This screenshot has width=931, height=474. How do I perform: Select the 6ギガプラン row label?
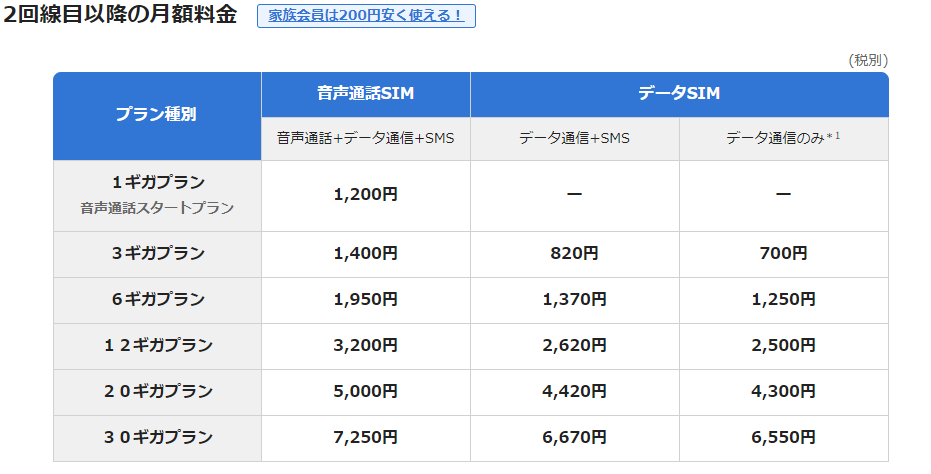click(157, 300)
